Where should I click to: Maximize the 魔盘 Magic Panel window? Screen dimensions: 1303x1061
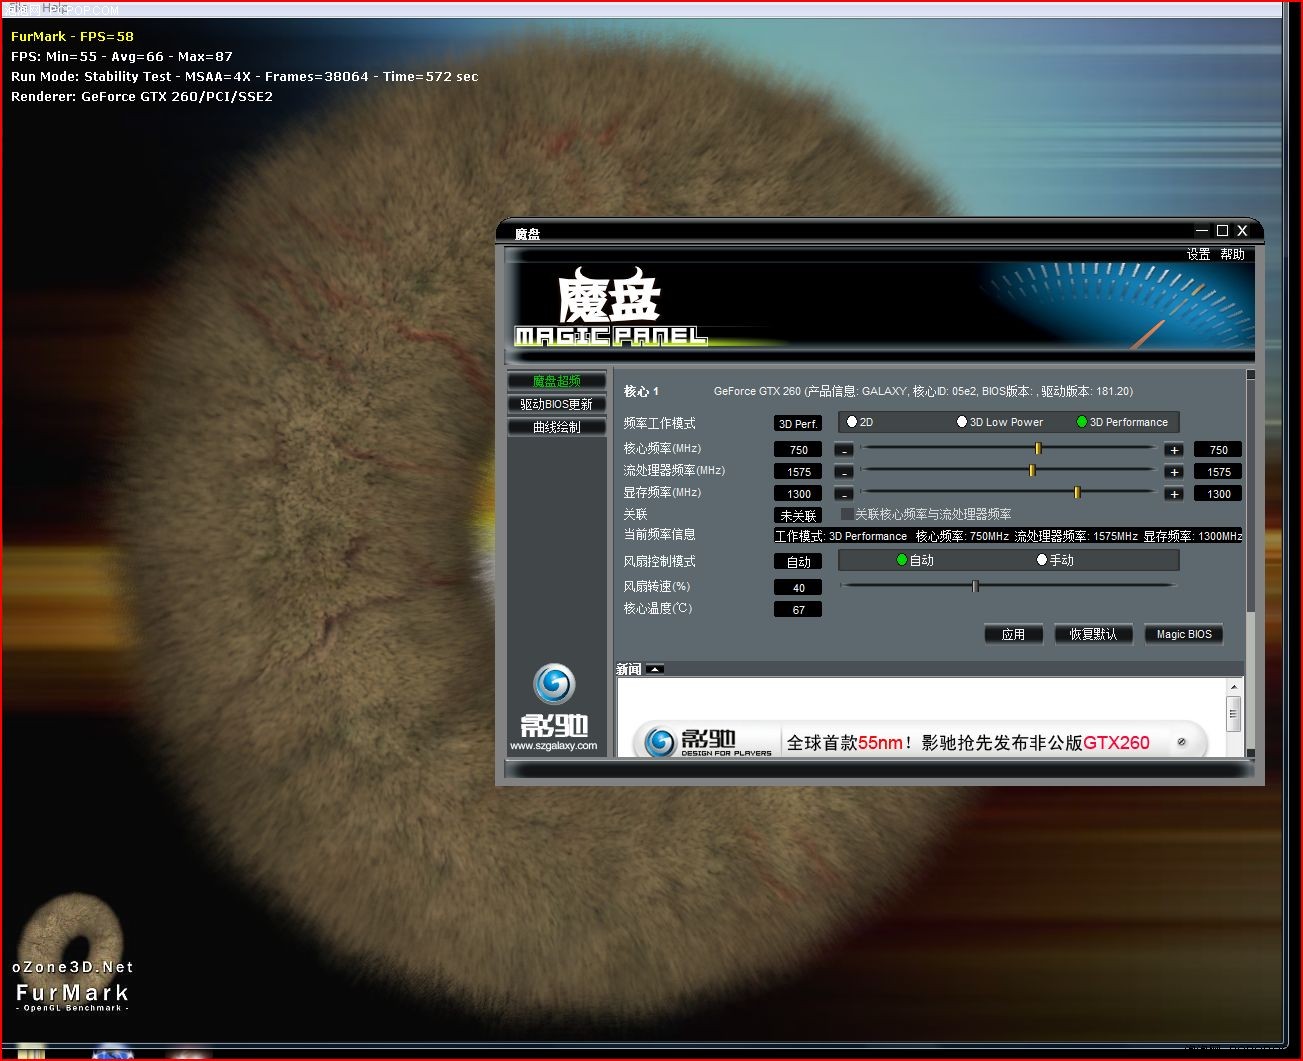coord(1222,231)
